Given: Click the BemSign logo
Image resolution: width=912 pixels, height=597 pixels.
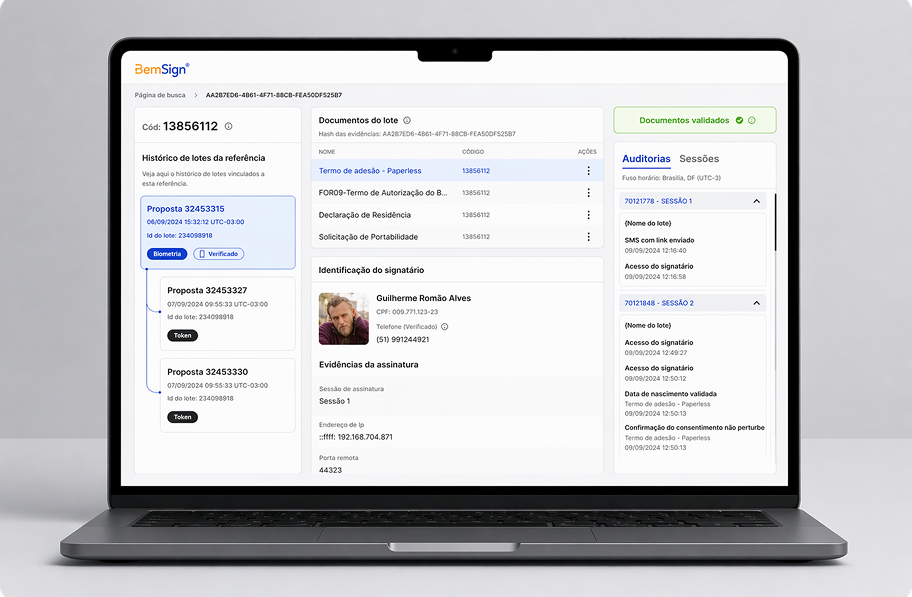Looking at the screenshot, I should point(162,70).
